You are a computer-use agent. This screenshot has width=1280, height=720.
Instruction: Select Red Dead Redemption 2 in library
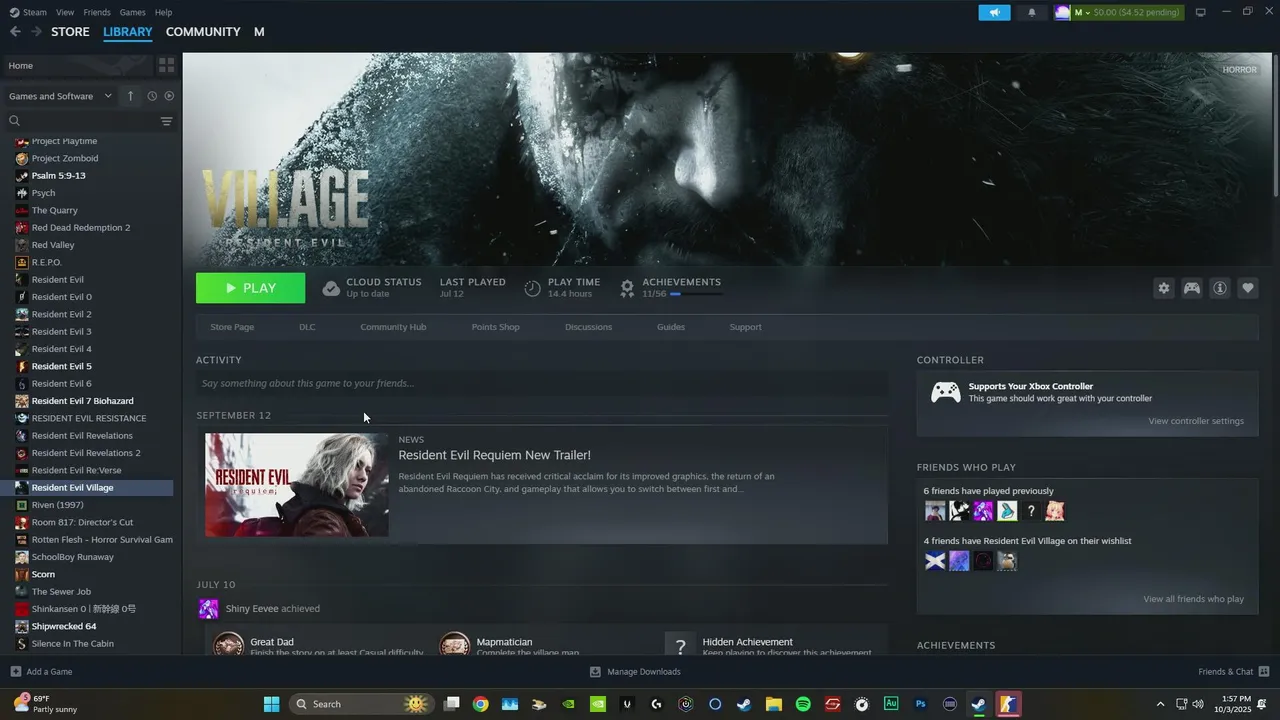click(80, 228)
